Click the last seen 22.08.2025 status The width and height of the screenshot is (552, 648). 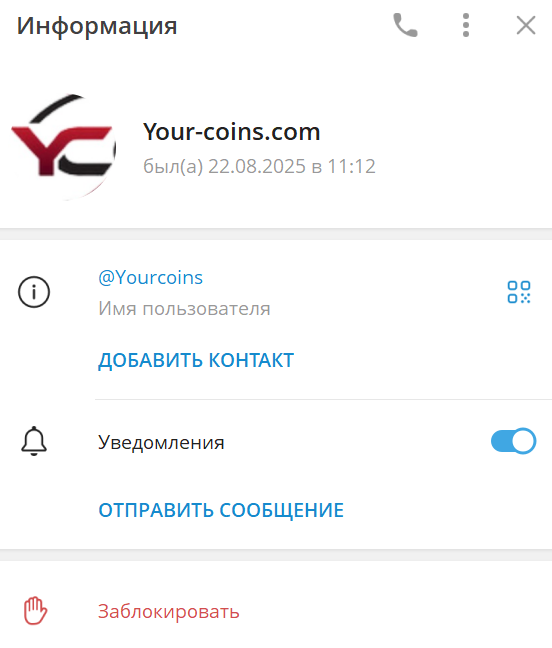pos(259,166)
